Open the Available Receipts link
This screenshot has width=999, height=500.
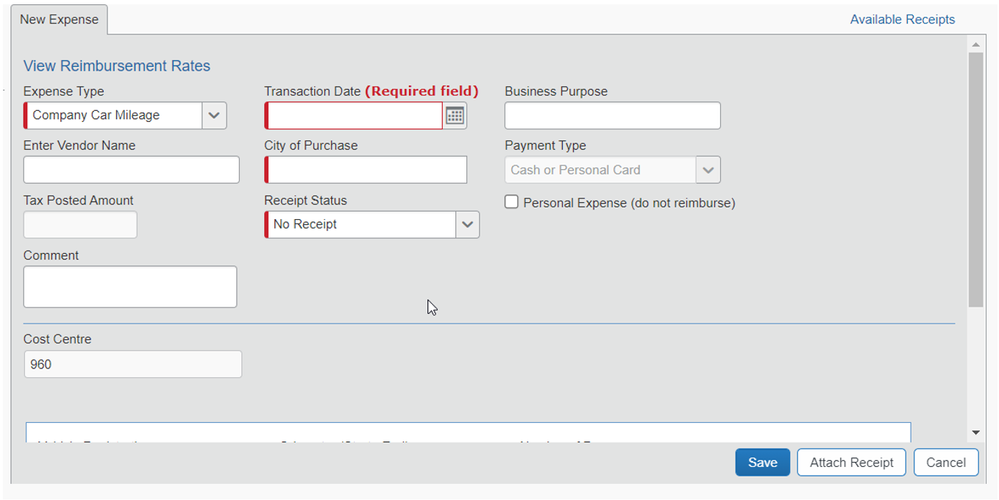[x=902, y=20]
